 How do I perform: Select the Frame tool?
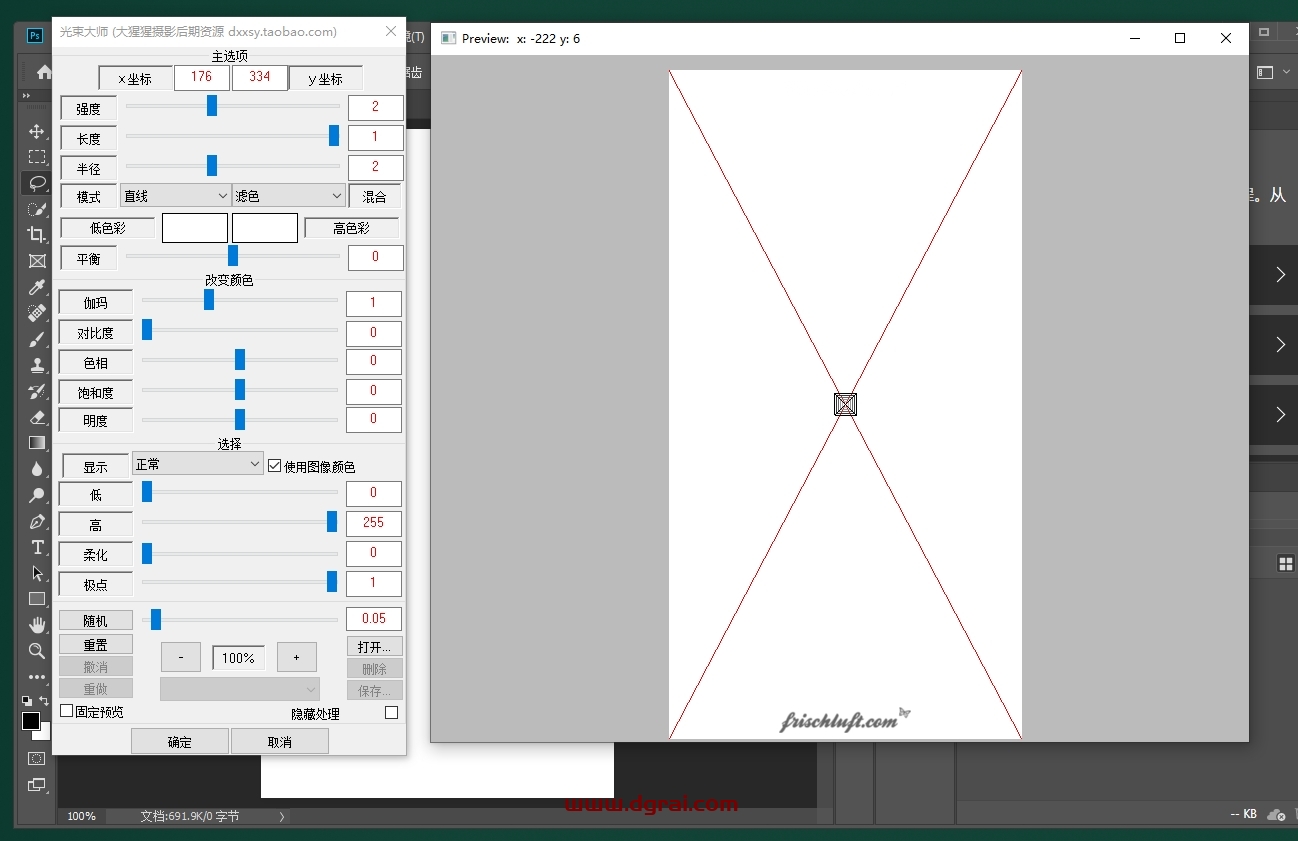pyautogui.click(x=37, y=261)
